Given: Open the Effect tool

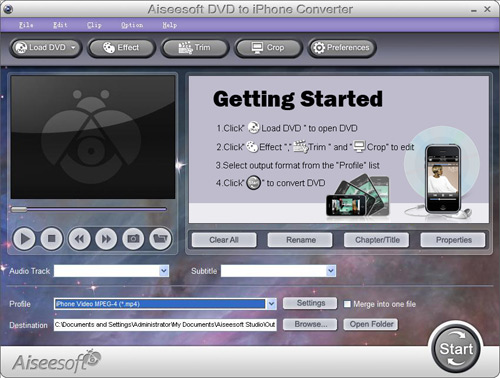Looking at the screenshot, I should pyautogui.click(x=121, y=48).
